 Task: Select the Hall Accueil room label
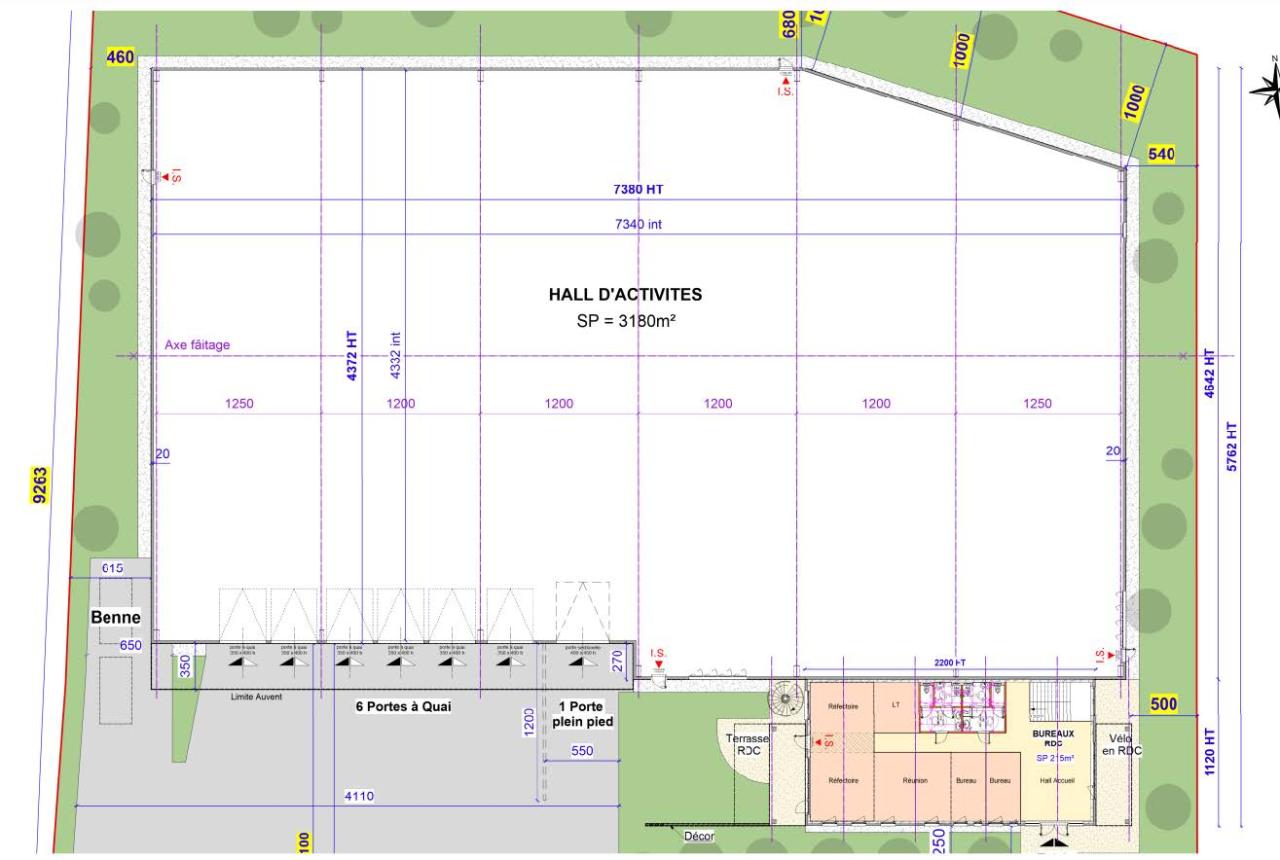tap(1055, 780)
